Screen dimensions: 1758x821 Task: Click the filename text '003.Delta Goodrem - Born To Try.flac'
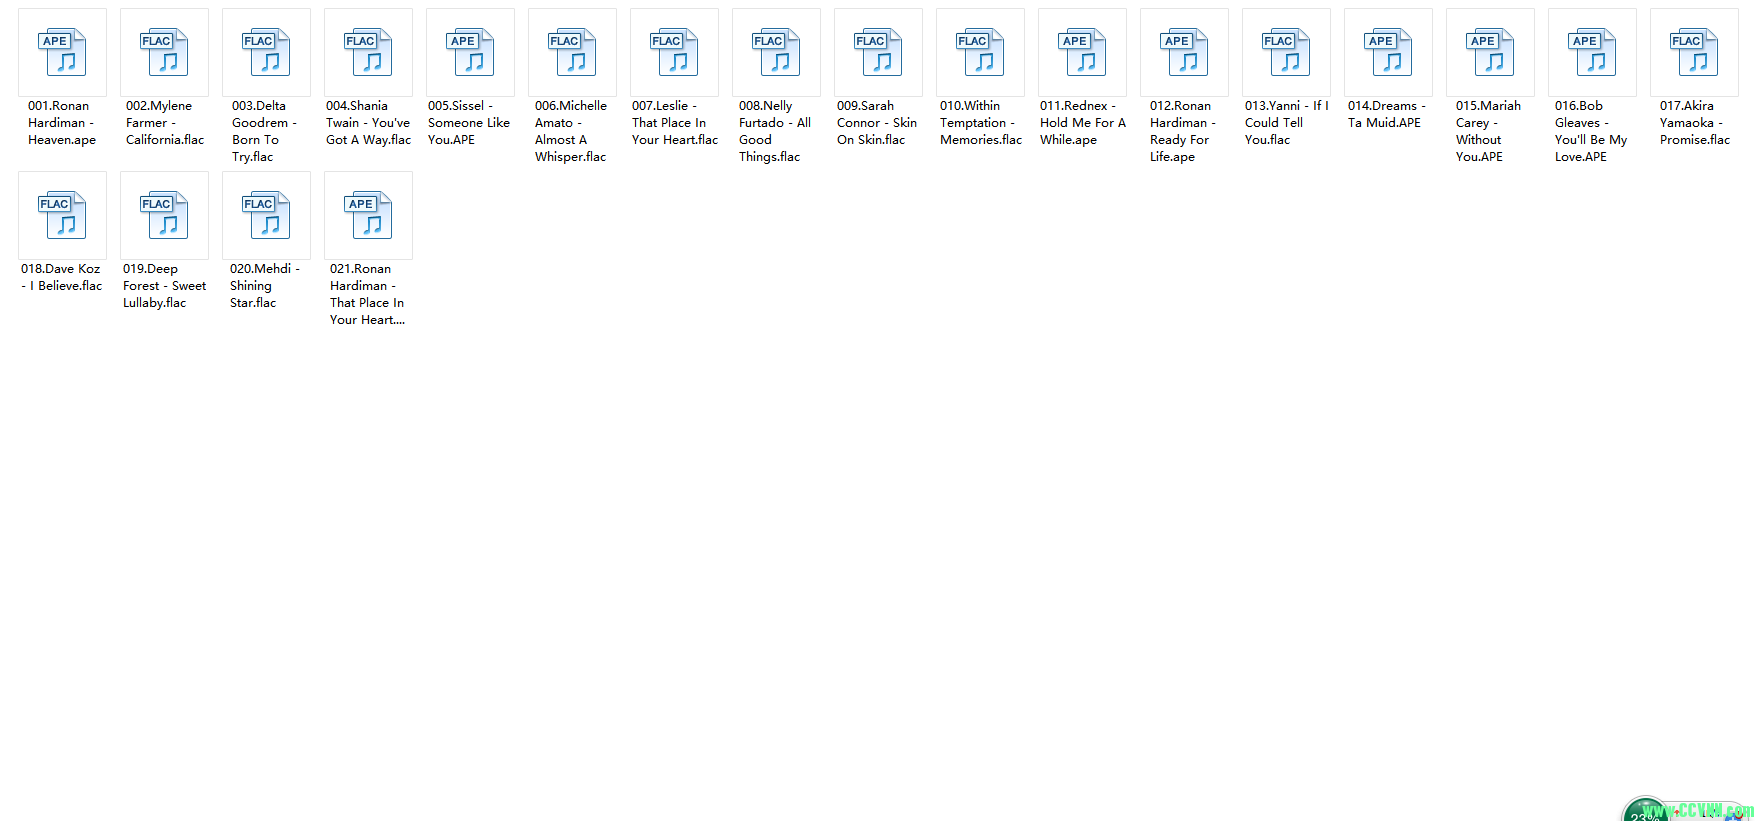[265, 131]
